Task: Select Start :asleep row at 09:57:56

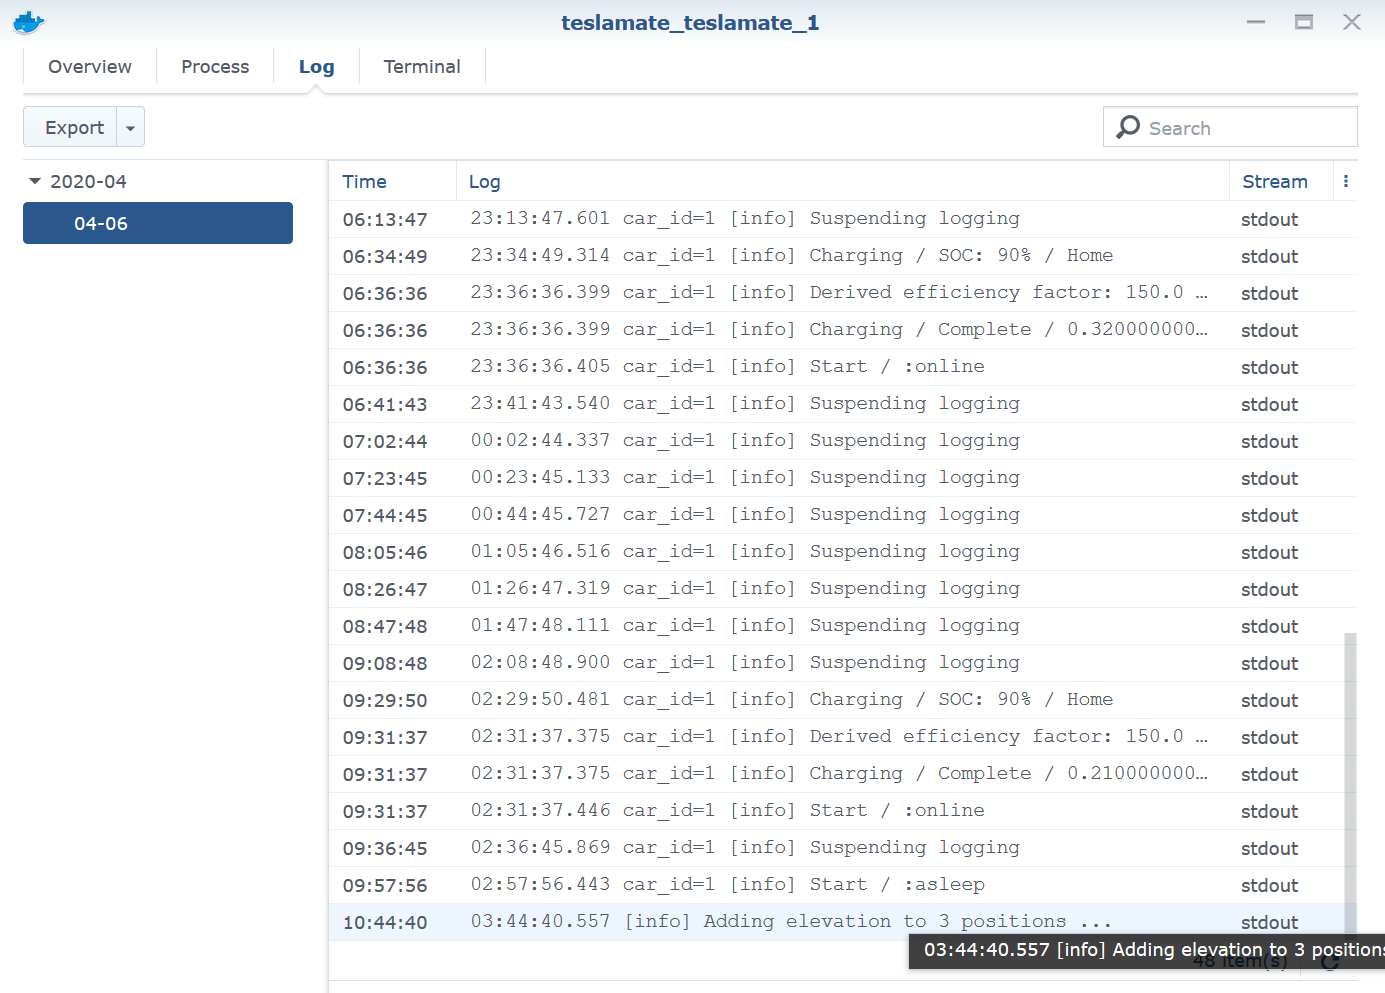Action: click(x=843, y=885)
